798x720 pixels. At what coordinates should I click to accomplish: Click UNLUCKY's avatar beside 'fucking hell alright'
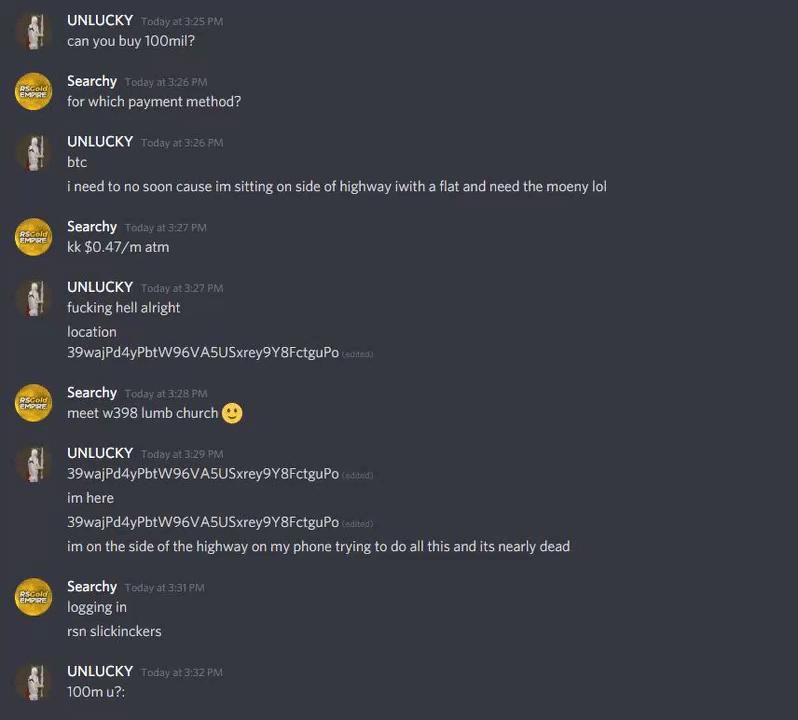(34, 298)
